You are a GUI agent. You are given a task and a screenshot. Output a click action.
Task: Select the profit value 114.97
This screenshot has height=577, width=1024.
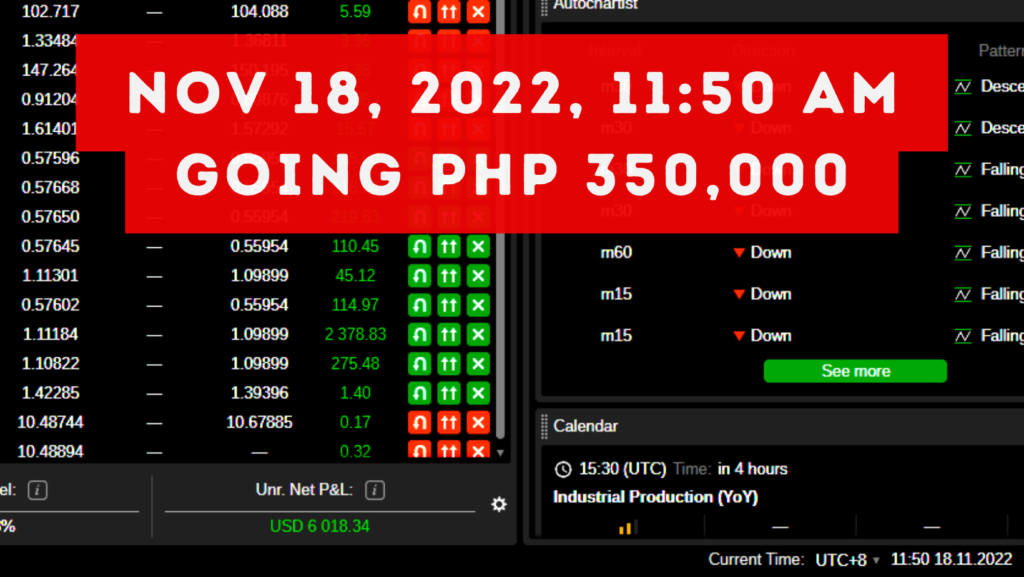click(x=355, y=305)
